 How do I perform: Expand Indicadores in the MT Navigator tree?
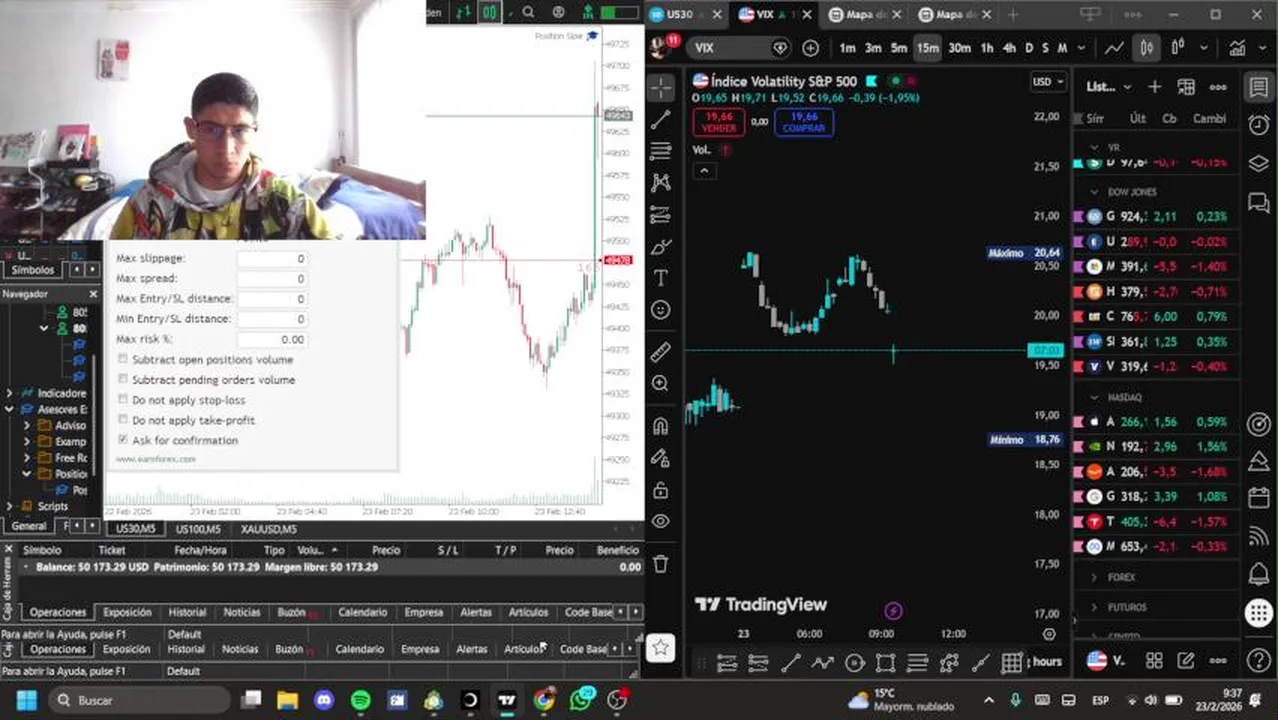tap(10, 393)
